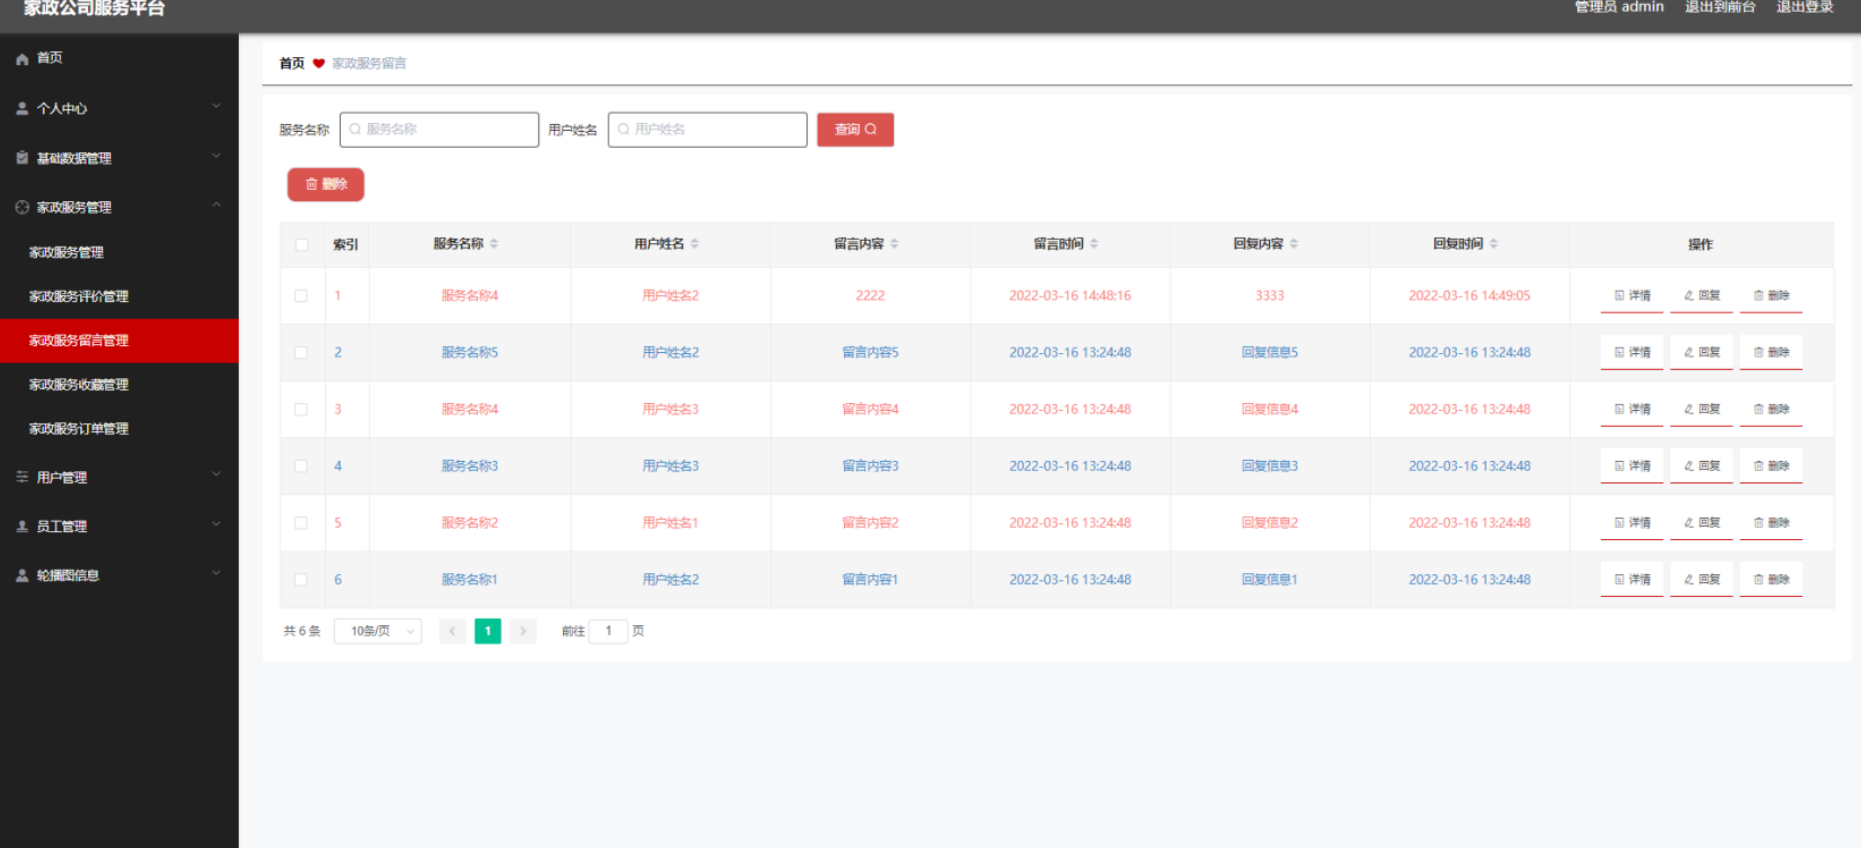1861x848 pixels.
Task: Click the red 删除 bulk delete button
Action: tap(326, 184)
